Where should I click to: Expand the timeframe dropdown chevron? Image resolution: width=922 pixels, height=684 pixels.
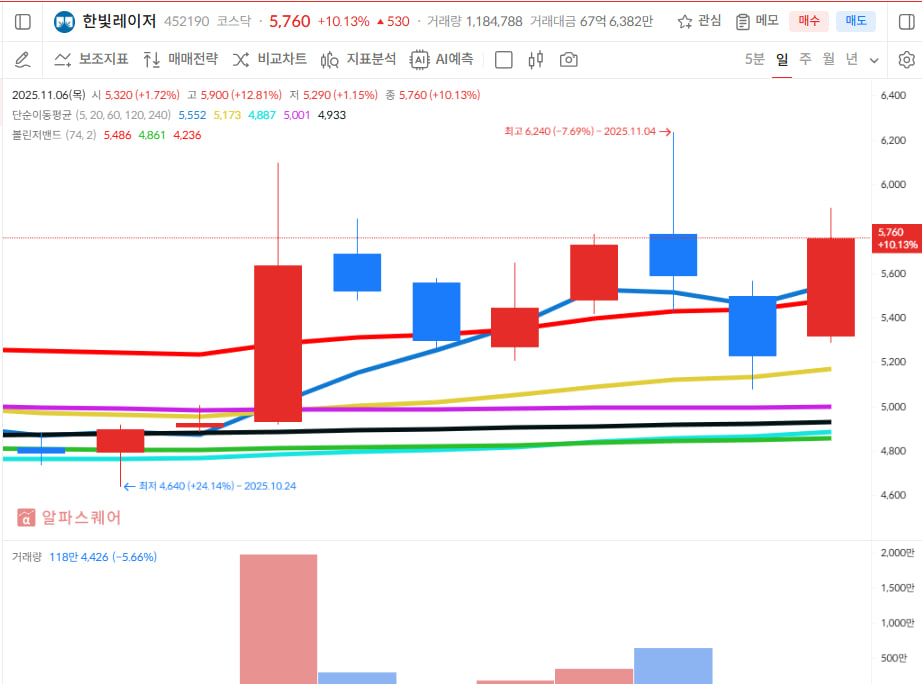(x=874, y=60)
